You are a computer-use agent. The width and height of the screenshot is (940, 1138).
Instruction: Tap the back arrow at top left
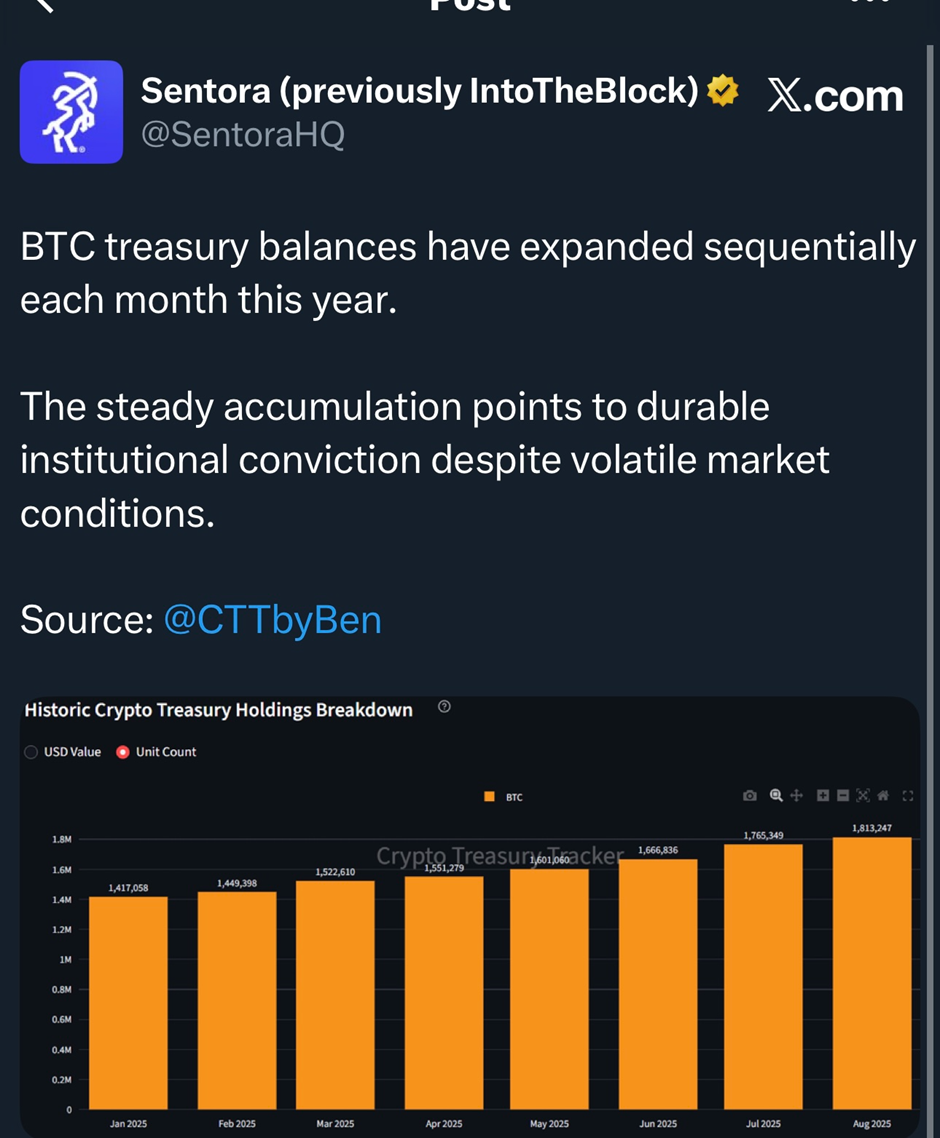[x=43, y=5]
